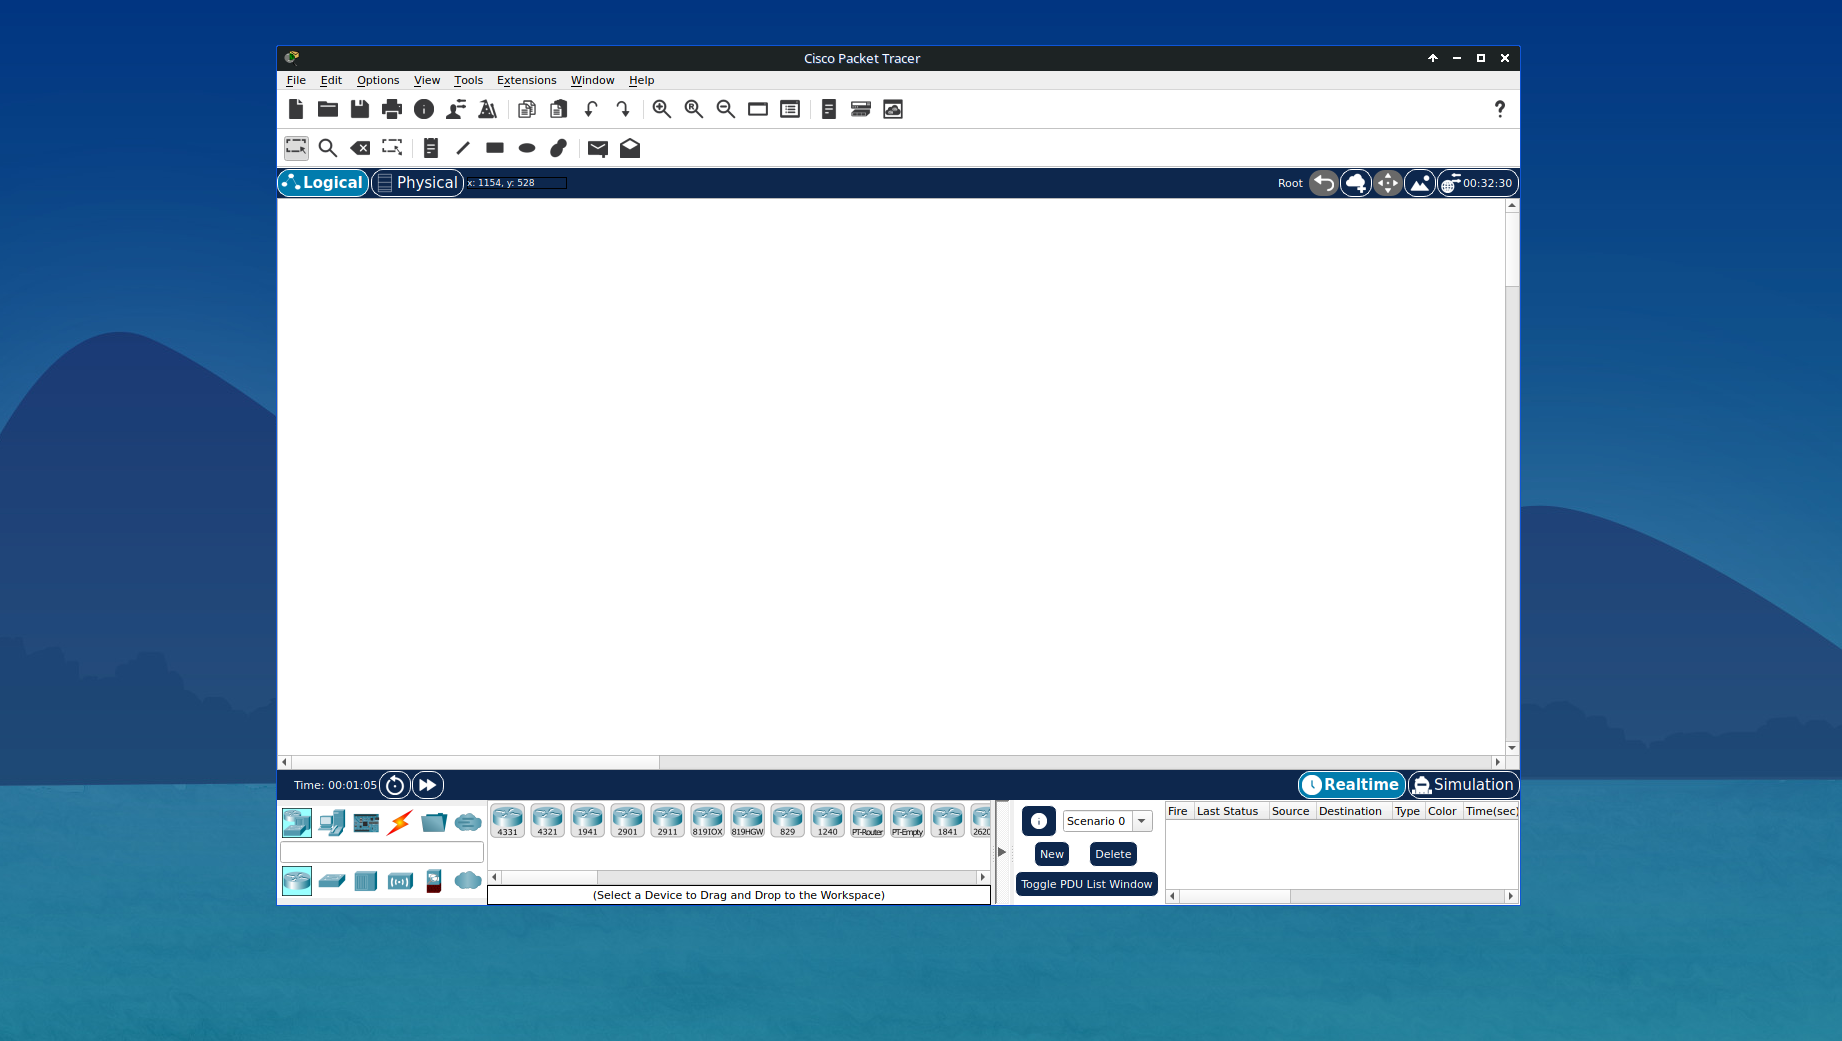Click the environment time 00:32:30
Screen dimensions: 1842x1041
tap(1479, 183)
